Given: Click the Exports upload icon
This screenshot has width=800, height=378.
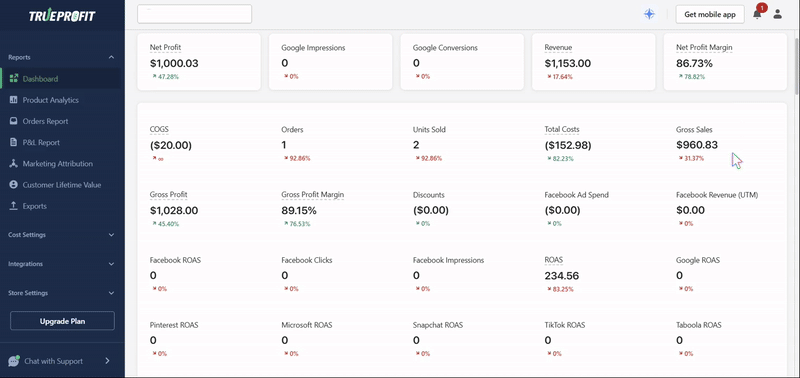Looking at the screenshot, I should 14,206.
